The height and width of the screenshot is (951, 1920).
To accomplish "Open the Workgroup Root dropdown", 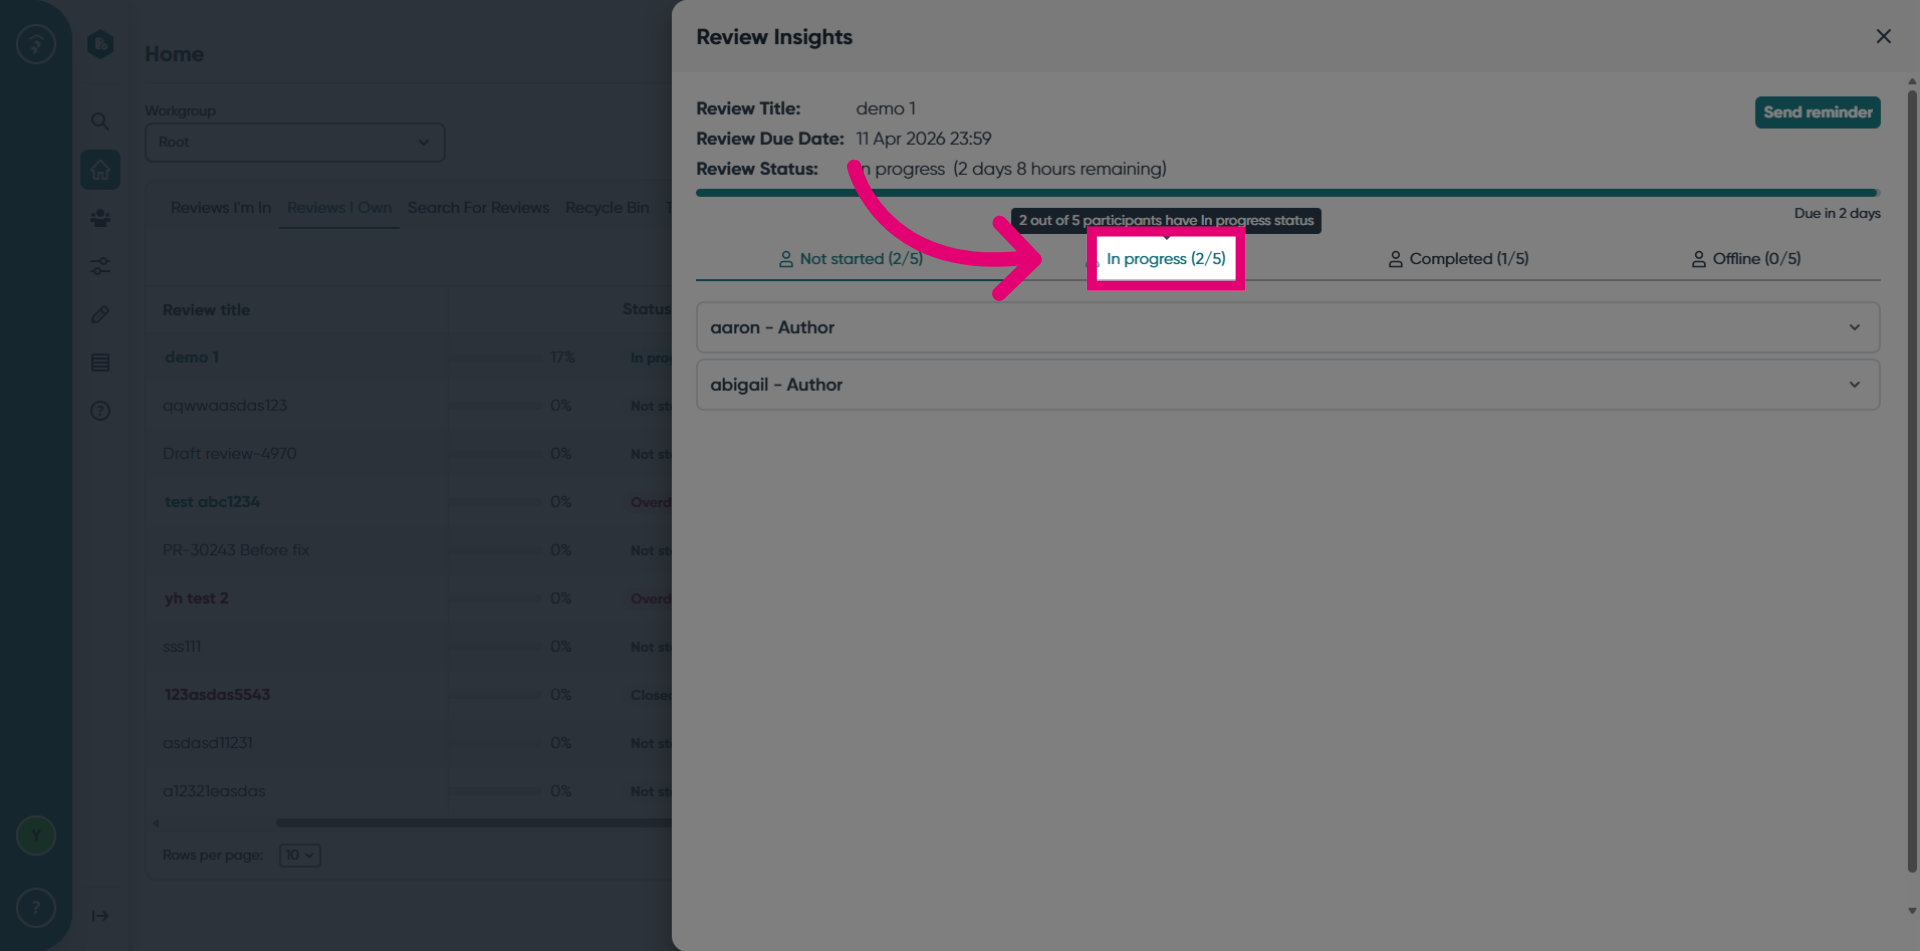I will click(295, 142).
